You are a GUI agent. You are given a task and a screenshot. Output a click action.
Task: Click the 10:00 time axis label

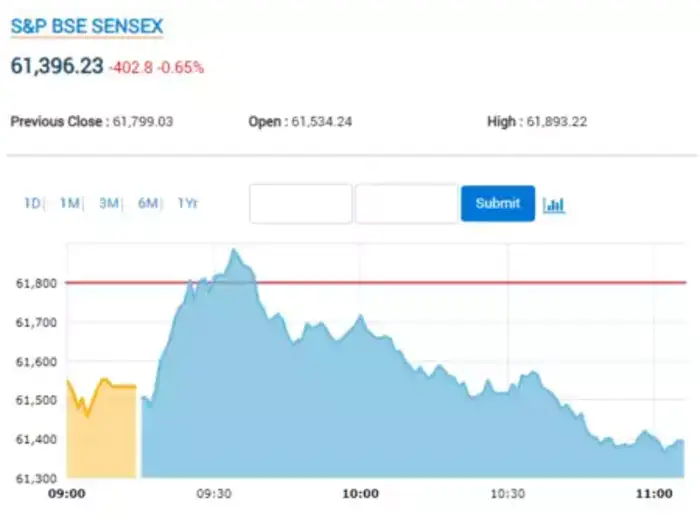[x=360, y=493]
